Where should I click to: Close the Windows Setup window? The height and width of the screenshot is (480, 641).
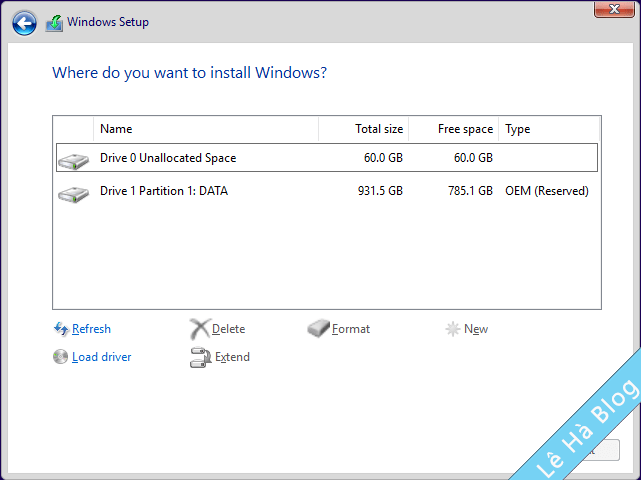point(613,9)
